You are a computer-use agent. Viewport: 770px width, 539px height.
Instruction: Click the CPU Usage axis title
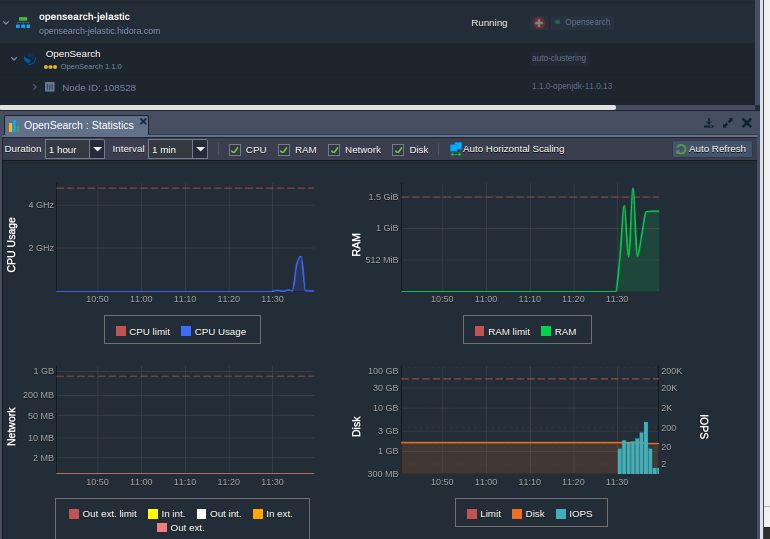tap(11, 245)
